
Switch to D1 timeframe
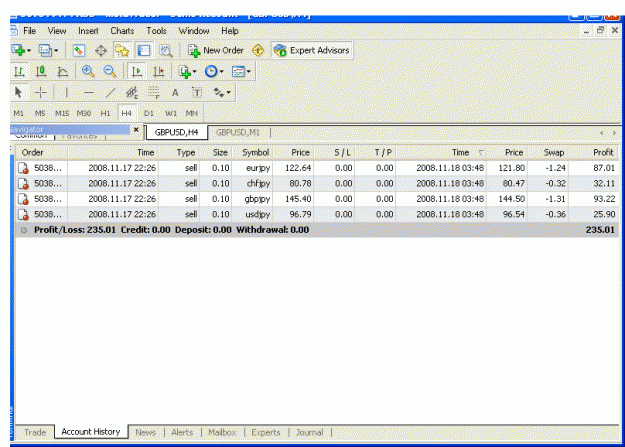pyautogui.click(x=149, y=113)
